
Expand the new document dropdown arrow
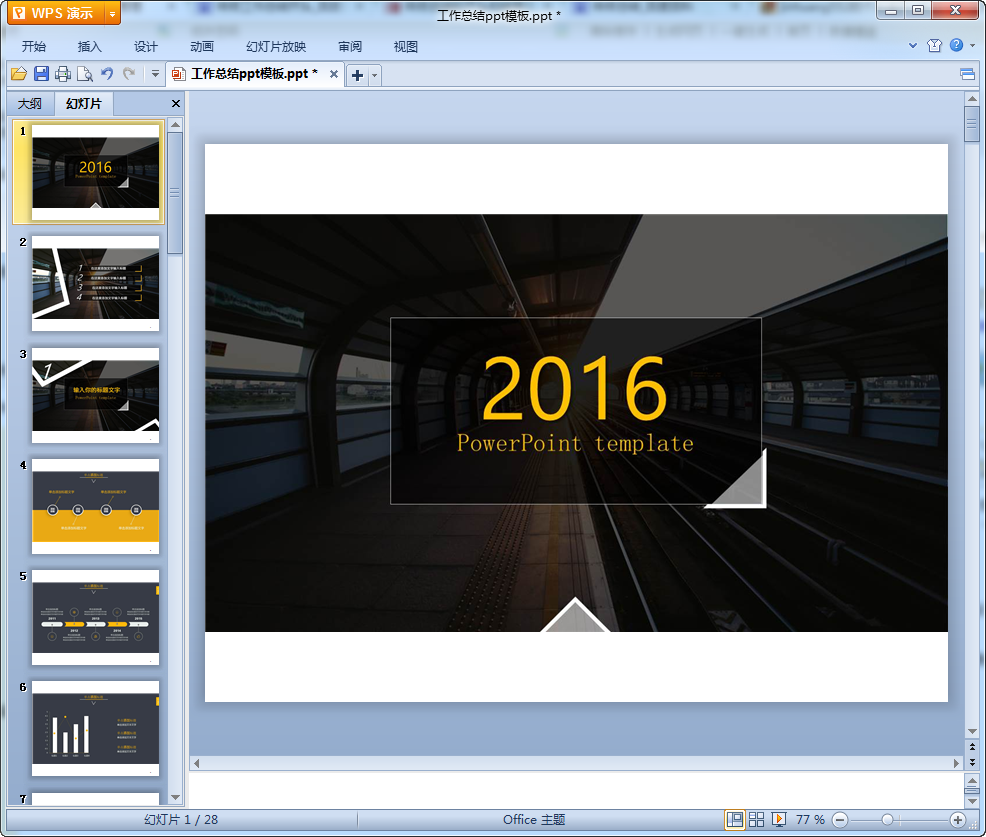click(x=374, y=75)
